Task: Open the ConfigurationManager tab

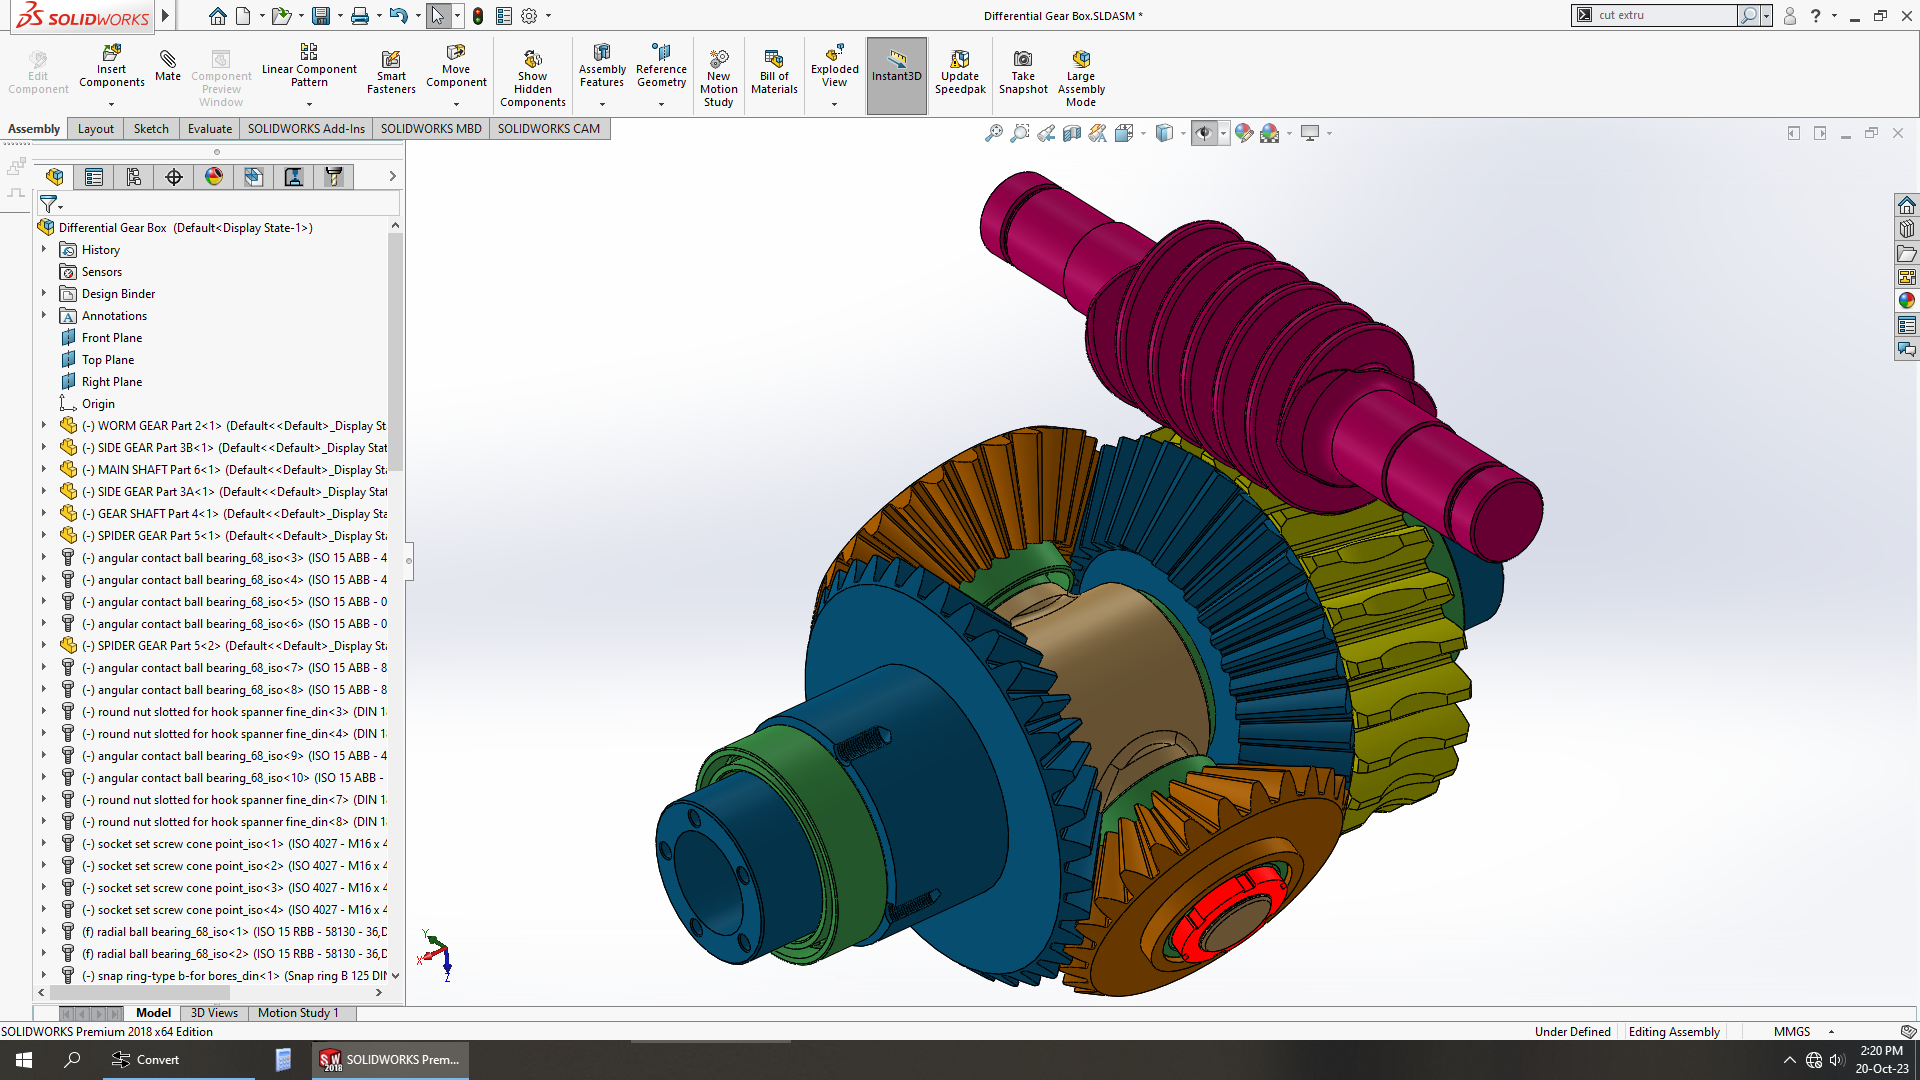Action: [x=134, y=177]
